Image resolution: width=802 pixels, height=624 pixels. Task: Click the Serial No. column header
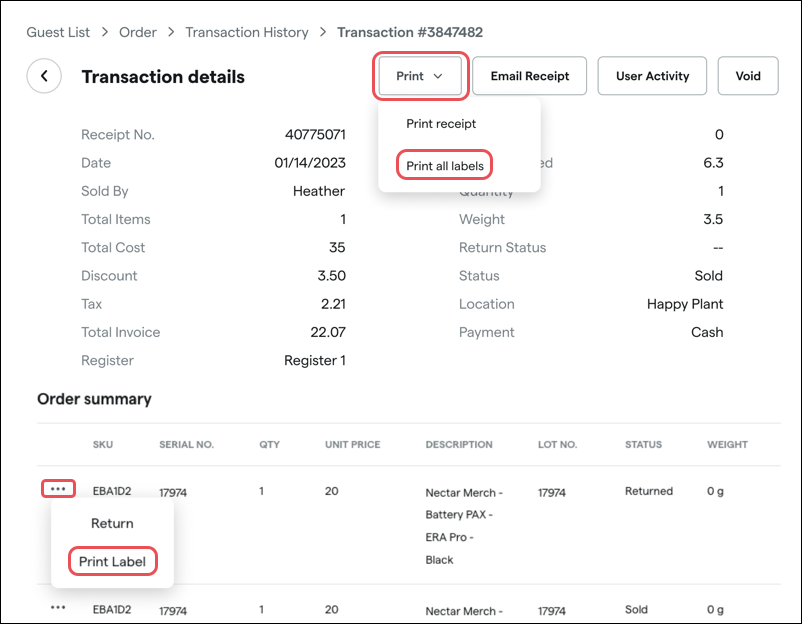(x=186, y=444)
